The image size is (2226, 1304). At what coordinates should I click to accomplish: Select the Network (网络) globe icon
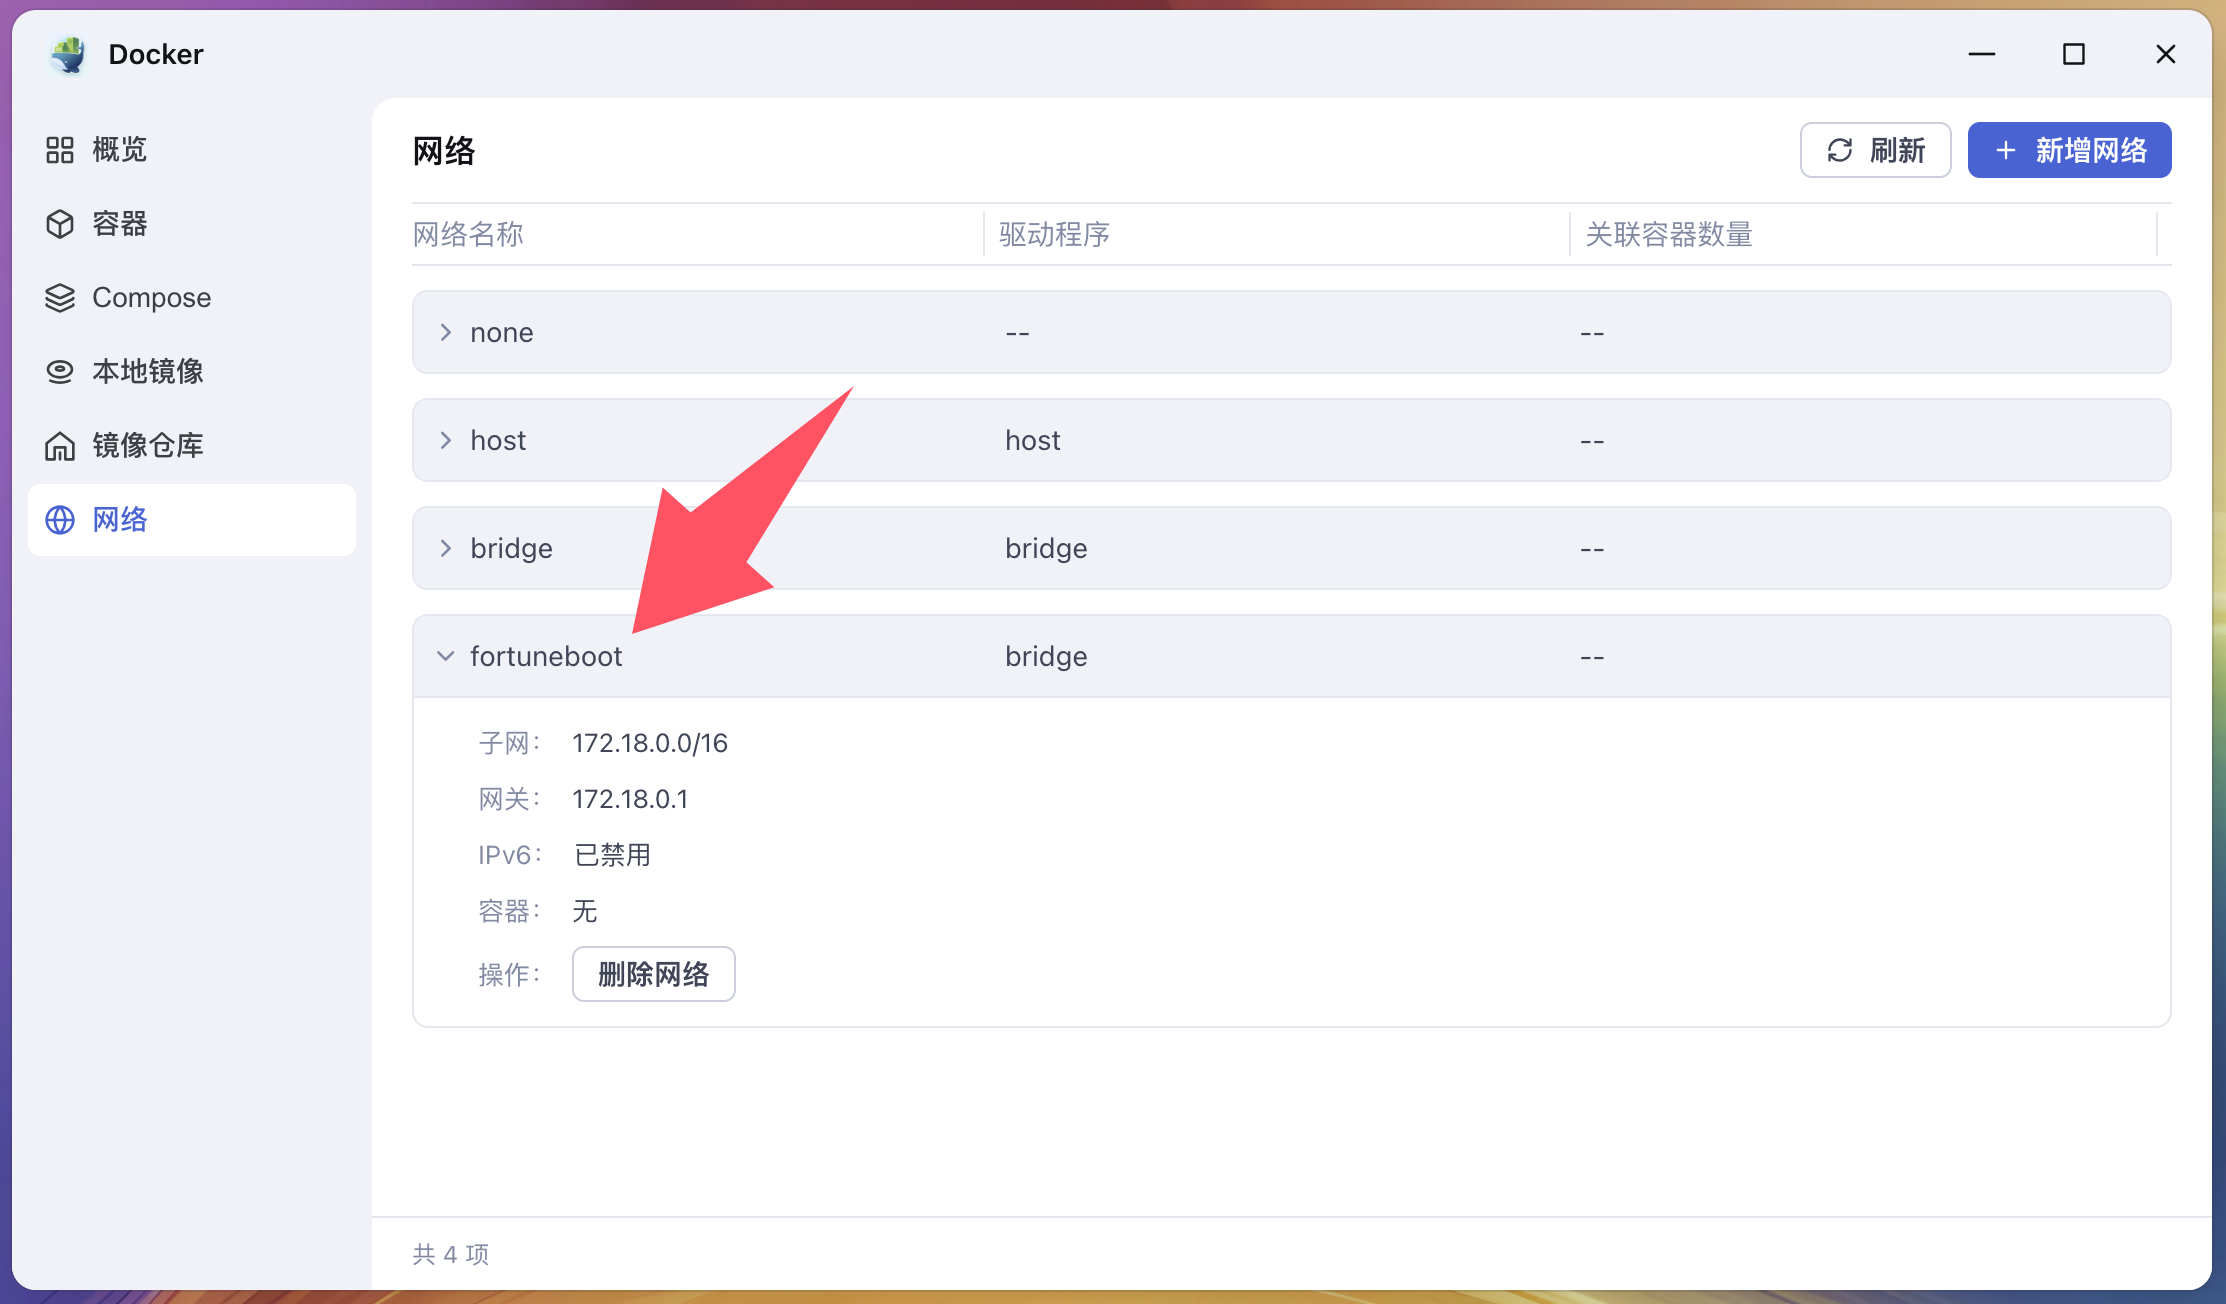pyautogui.click(x=60, y=520)
